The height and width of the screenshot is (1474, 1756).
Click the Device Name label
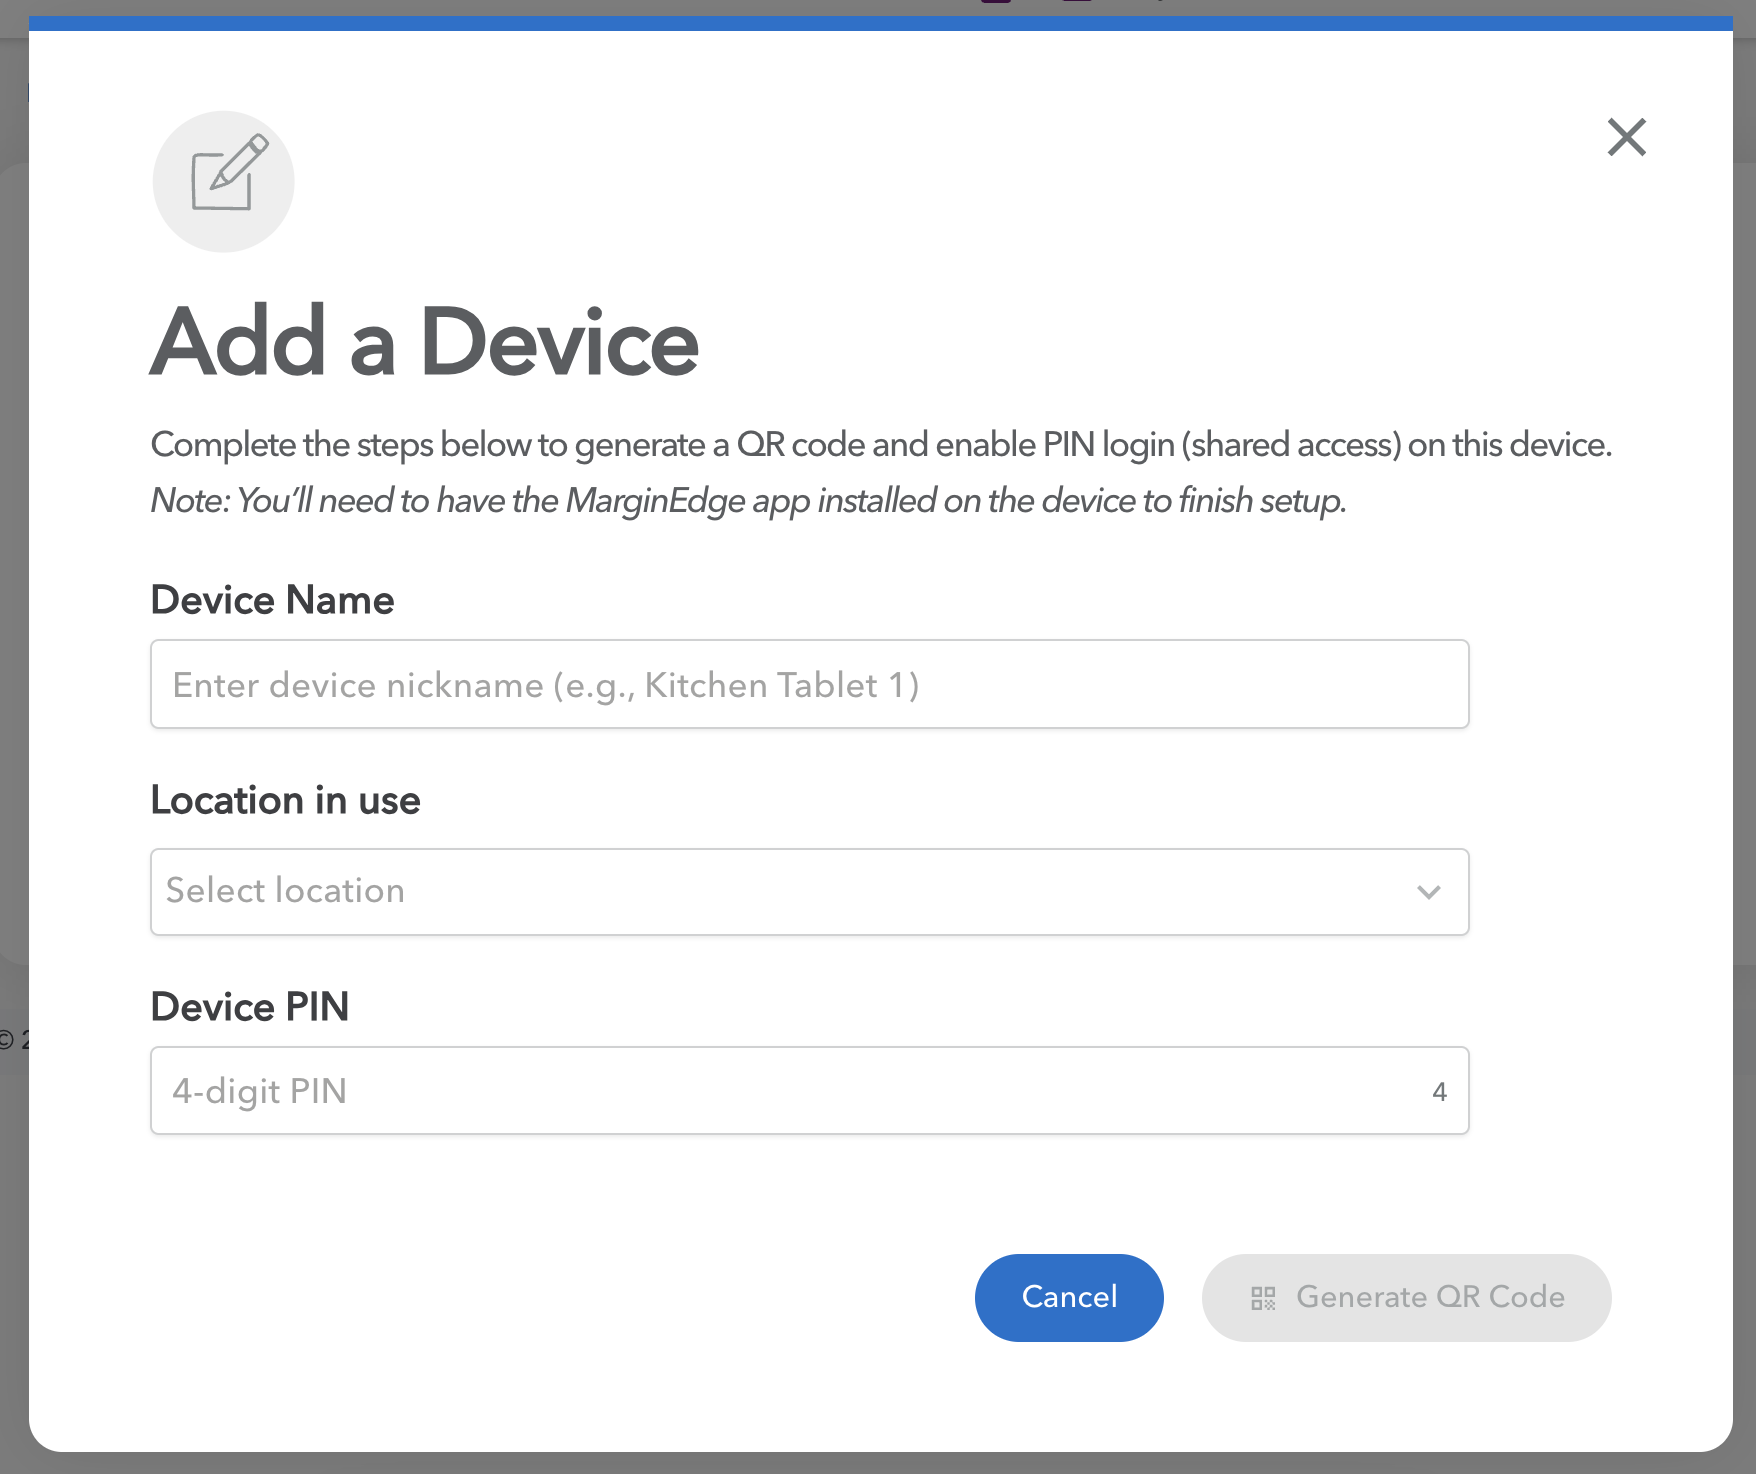[272, 601]
